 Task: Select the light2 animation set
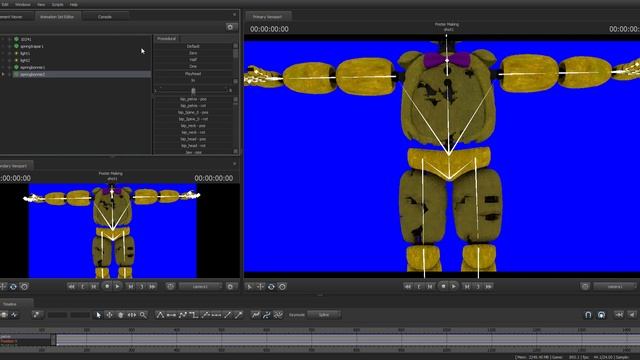coord(25,60)
